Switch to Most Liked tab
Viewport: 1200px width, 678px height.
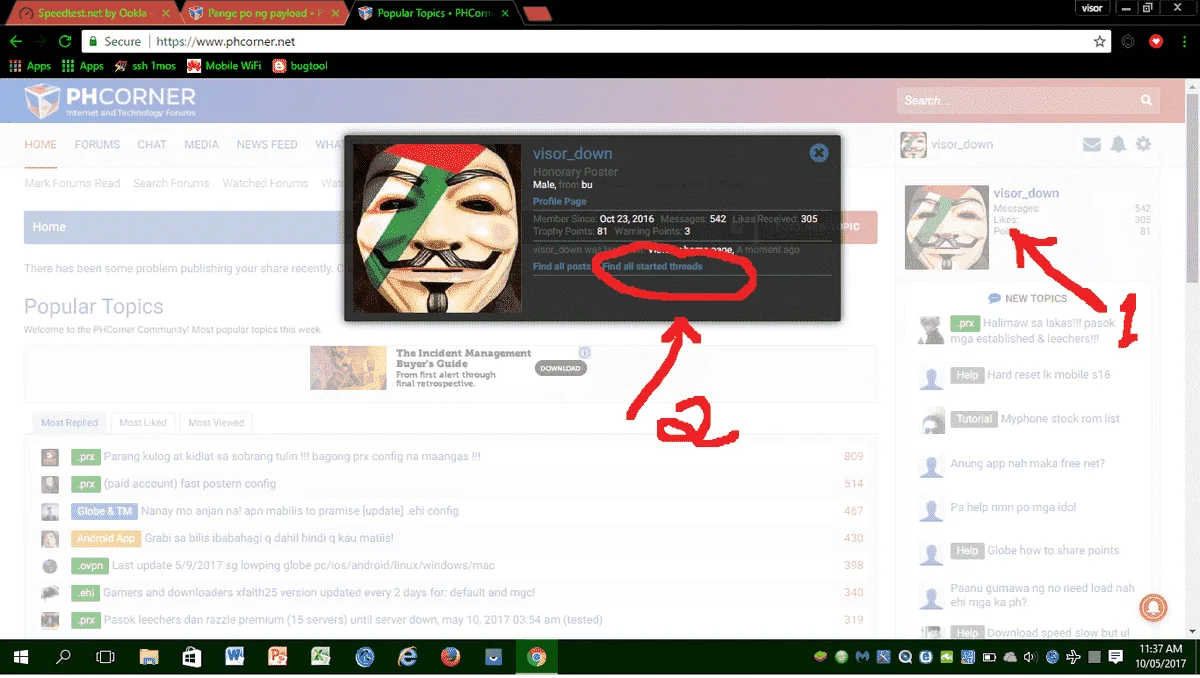pos(143,423)
